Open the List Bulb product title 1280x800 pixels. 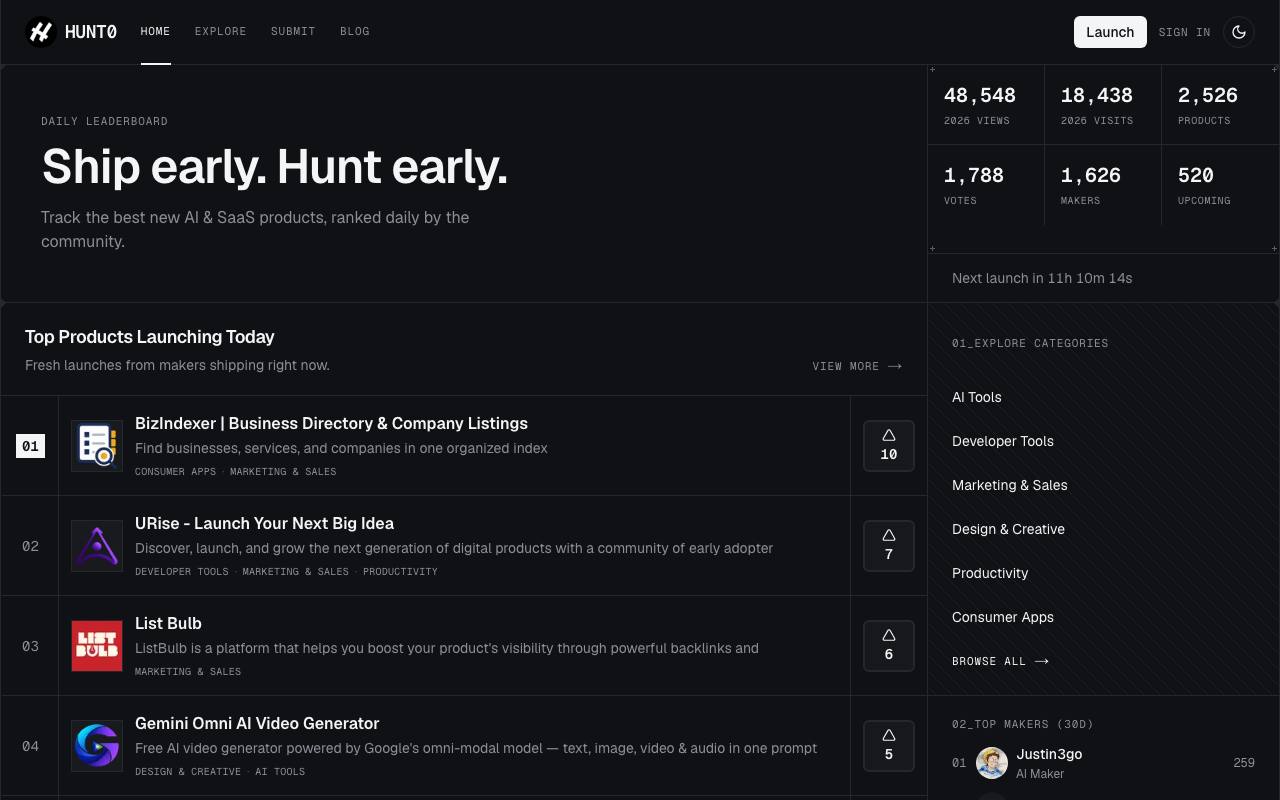point(168,623)
